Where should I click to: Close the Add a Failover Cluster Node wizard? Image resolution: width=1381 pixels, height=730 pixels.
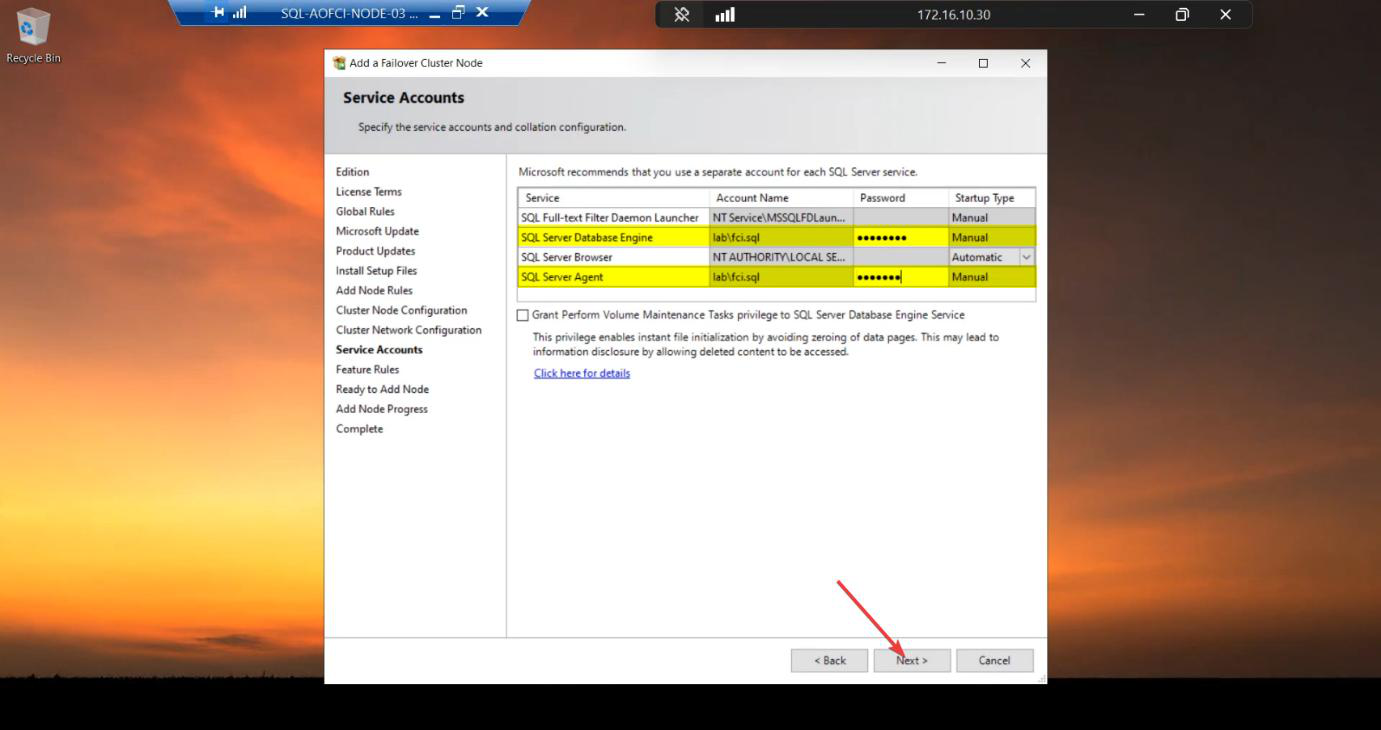click(1025, 63)
